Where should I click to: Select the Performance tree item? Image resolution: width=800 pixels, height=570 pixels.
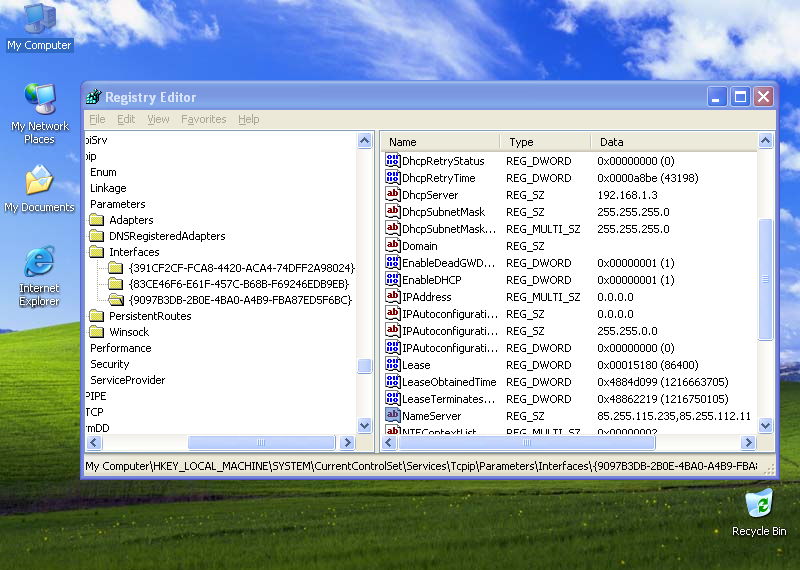coord(120,348)
